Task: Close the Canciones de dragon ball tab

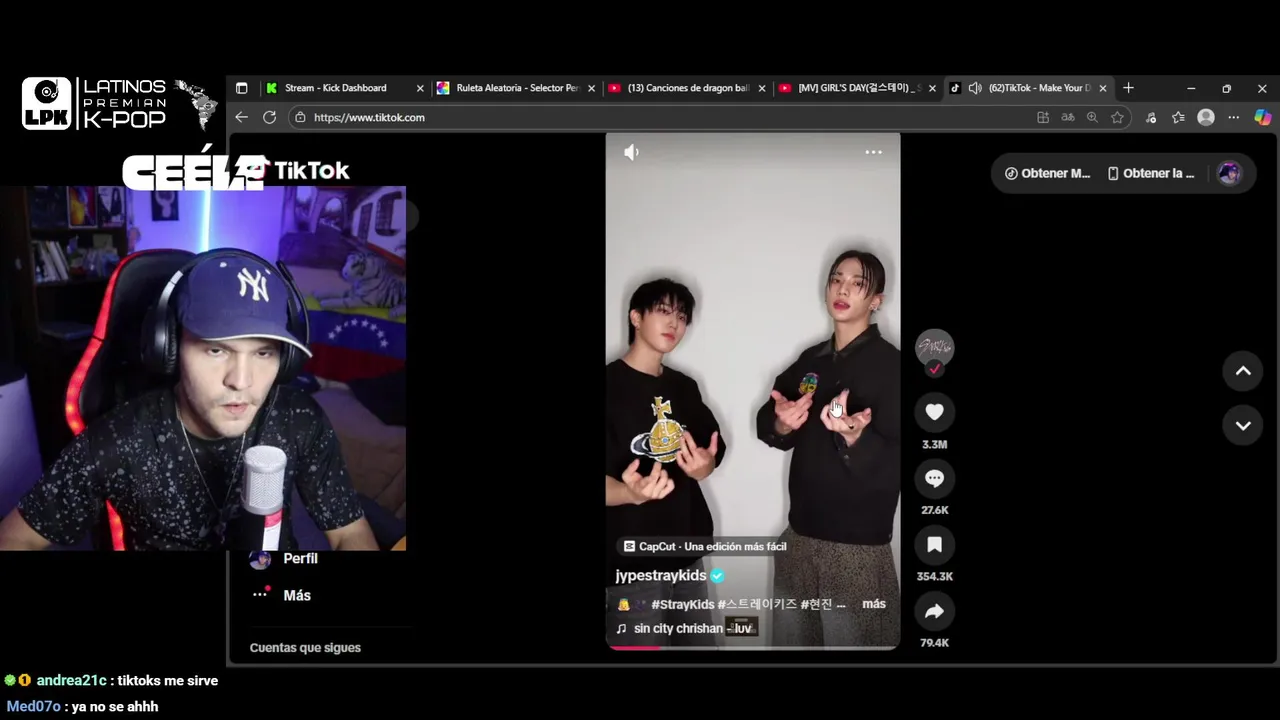Action: pyautogui.click(x=762, y=88)
